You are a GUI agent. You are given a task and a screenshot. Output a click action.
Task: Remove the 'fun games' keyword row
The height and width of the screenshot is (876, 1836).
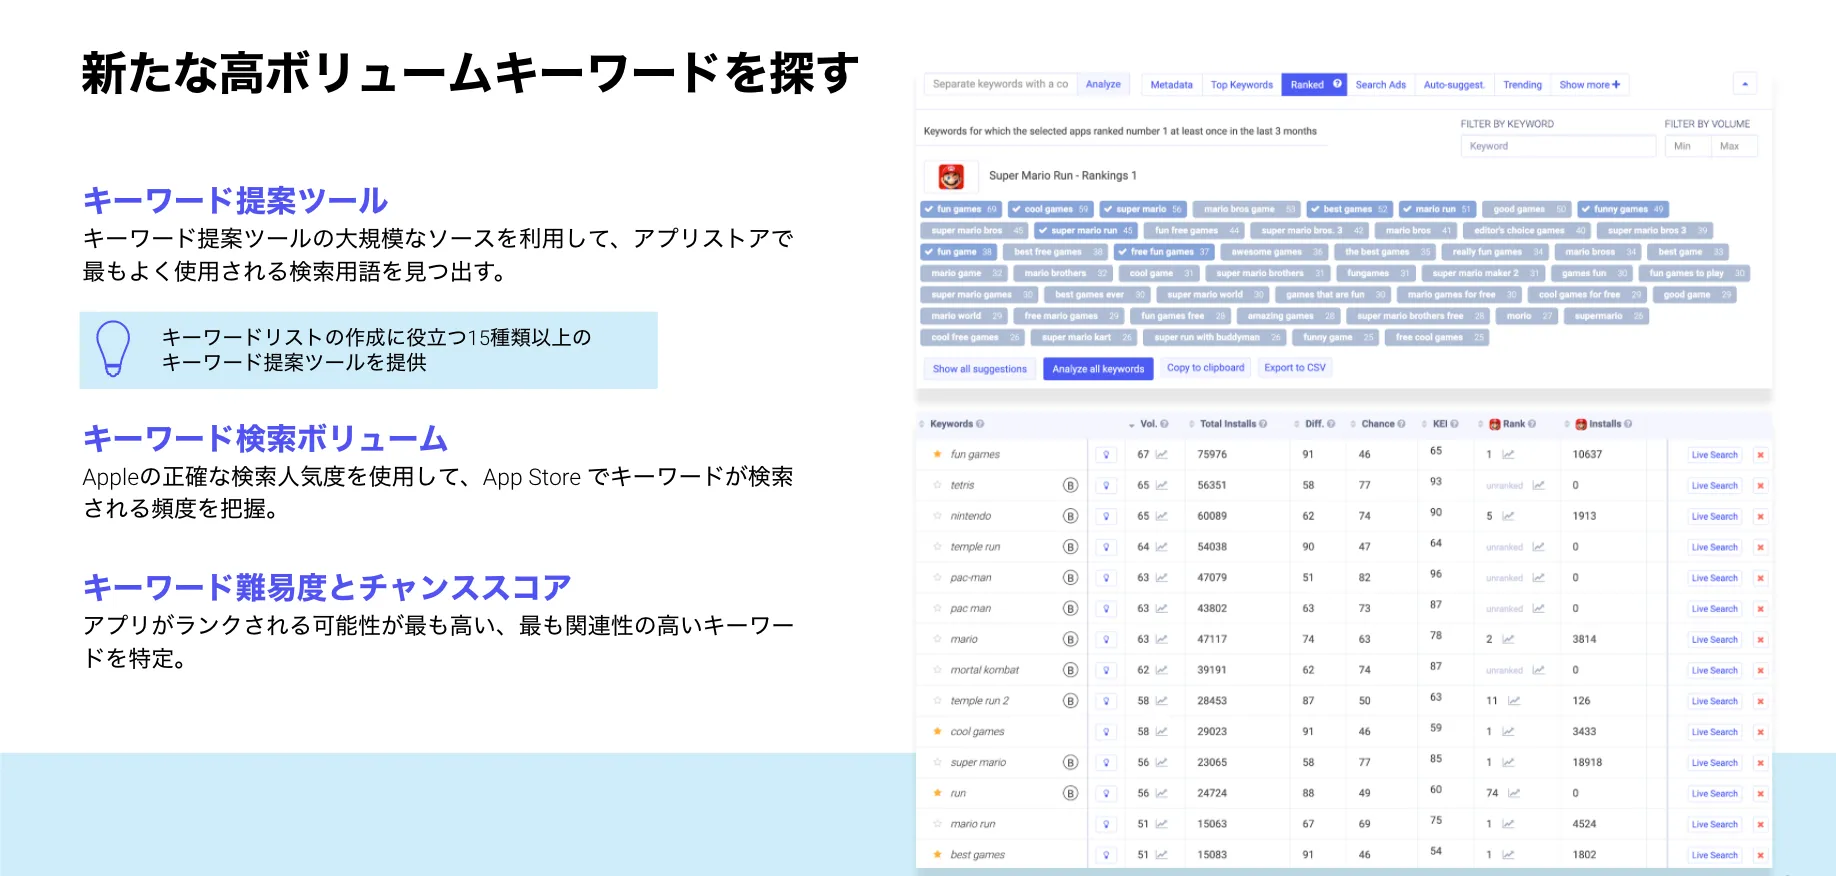[1760, 455]
